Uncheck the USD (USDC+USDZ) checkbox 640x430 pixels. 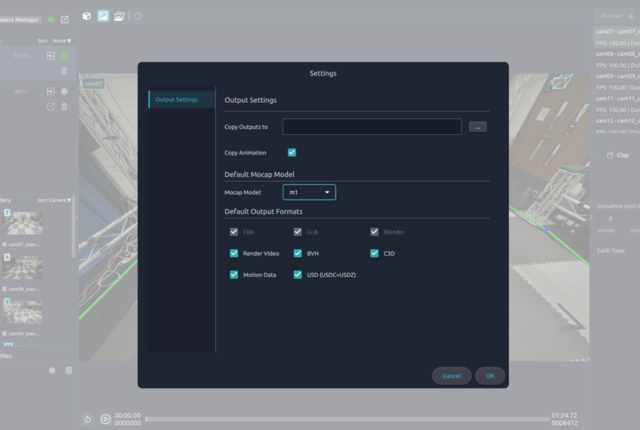[x=298, y=275]
